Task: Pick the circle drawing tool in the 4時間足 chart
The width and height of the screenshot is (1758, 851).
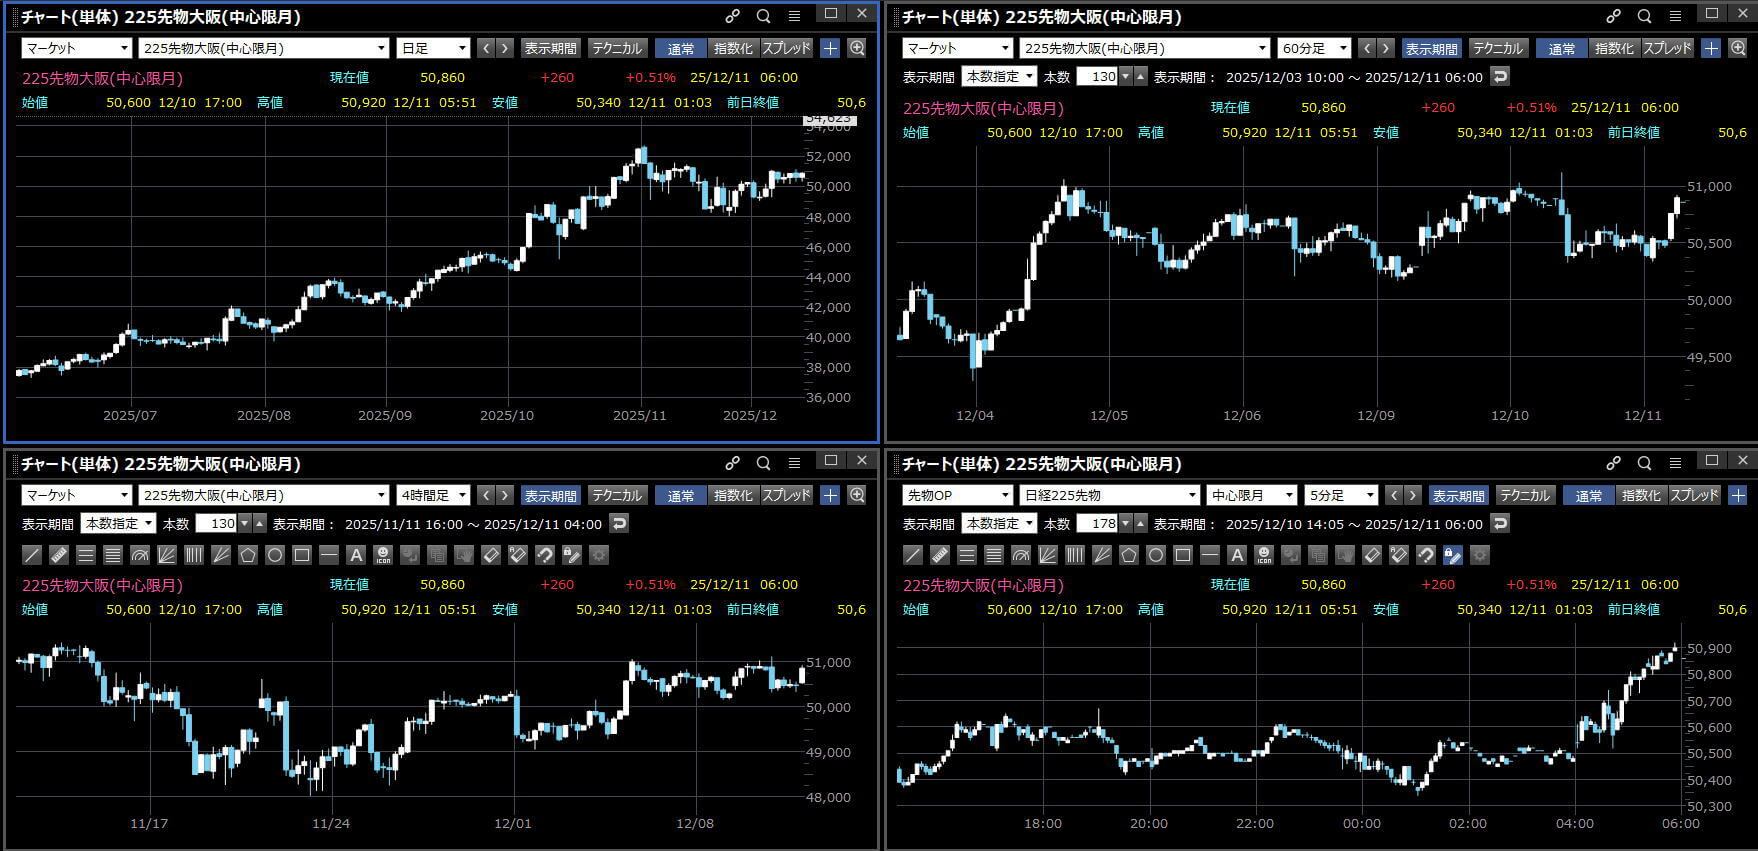Action: coord(275,555)
